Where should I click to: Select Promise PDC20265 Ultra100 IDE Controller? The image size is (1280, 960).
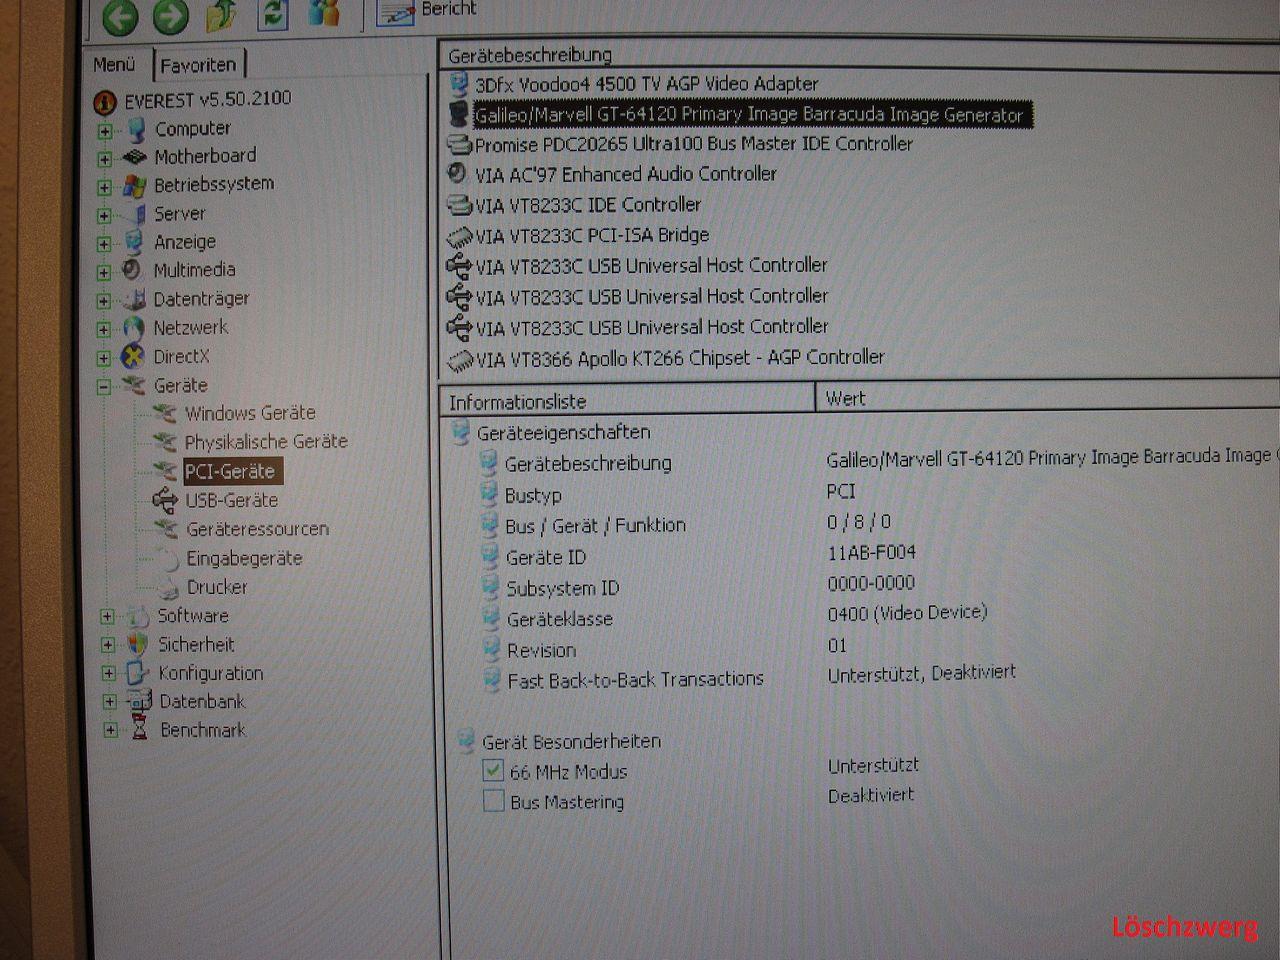point(693,144)
